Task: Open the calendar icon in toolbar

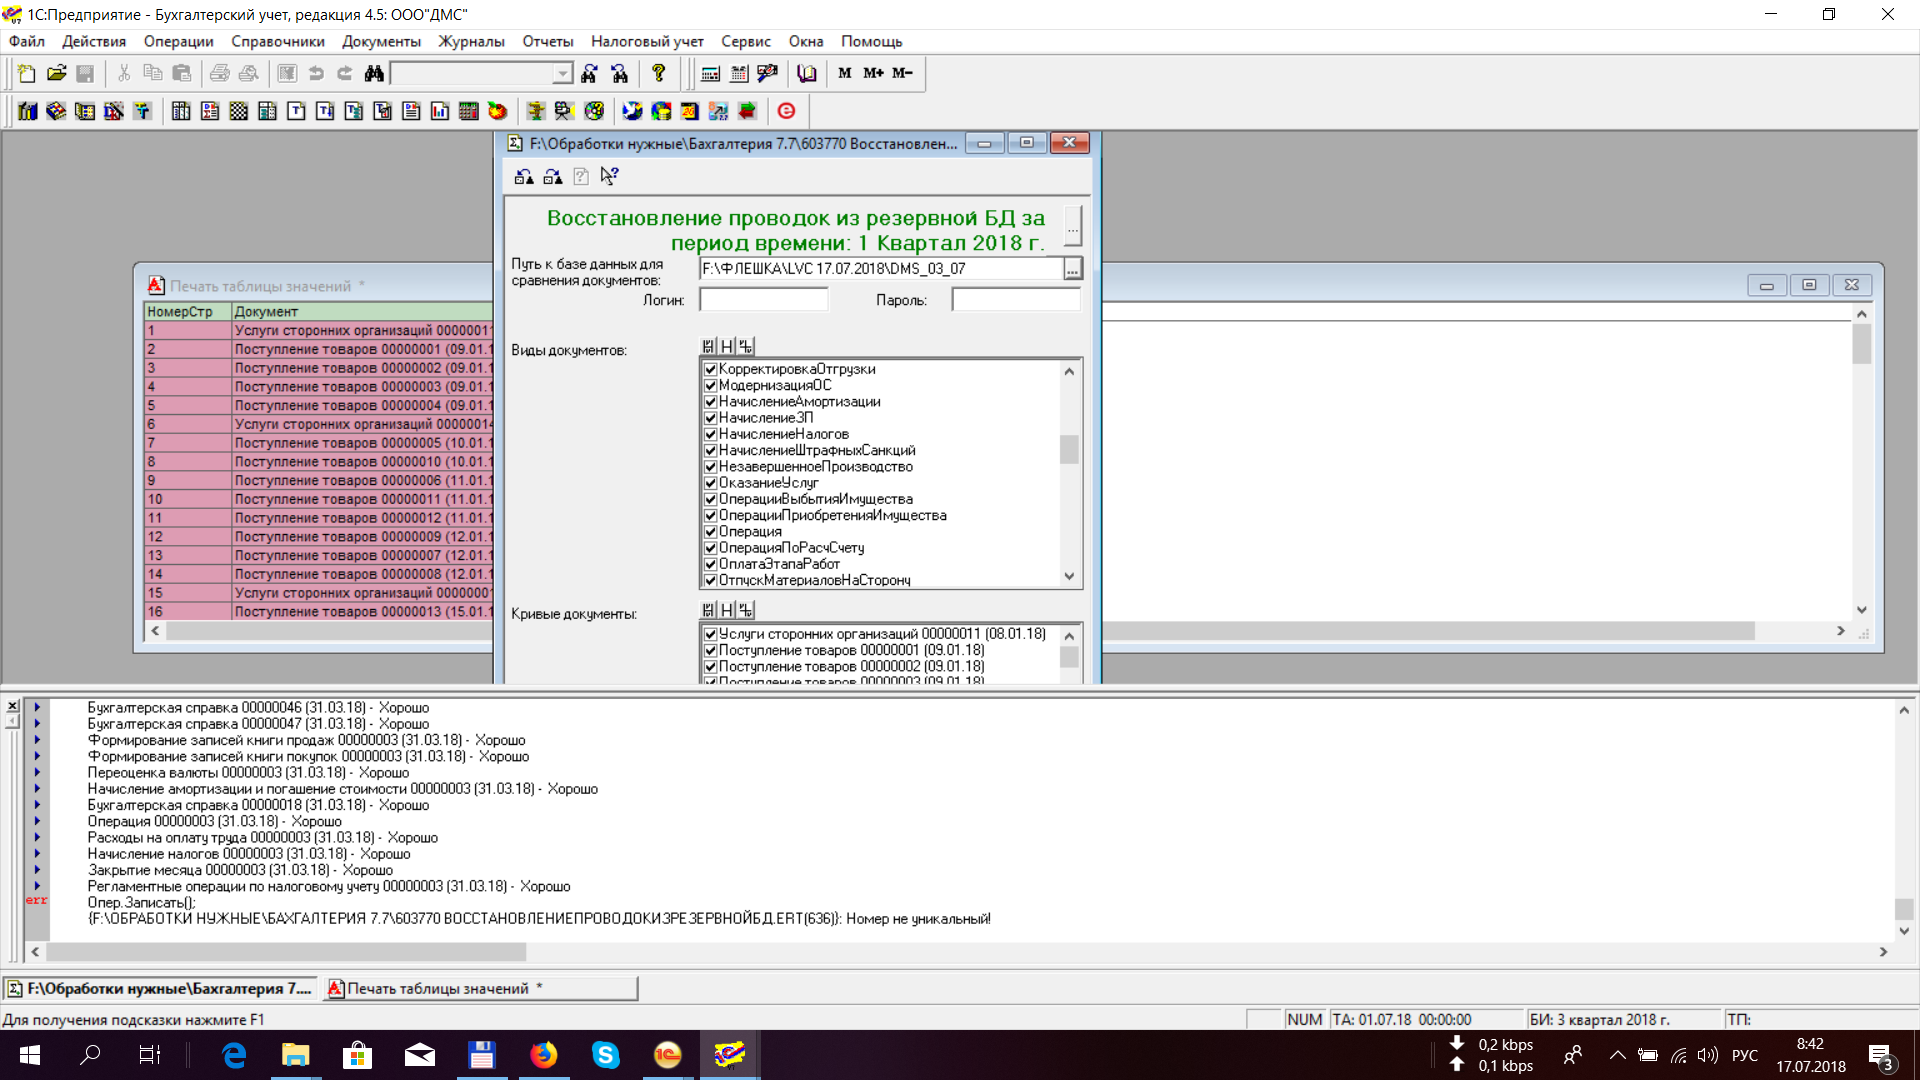Action: [739, 73]
